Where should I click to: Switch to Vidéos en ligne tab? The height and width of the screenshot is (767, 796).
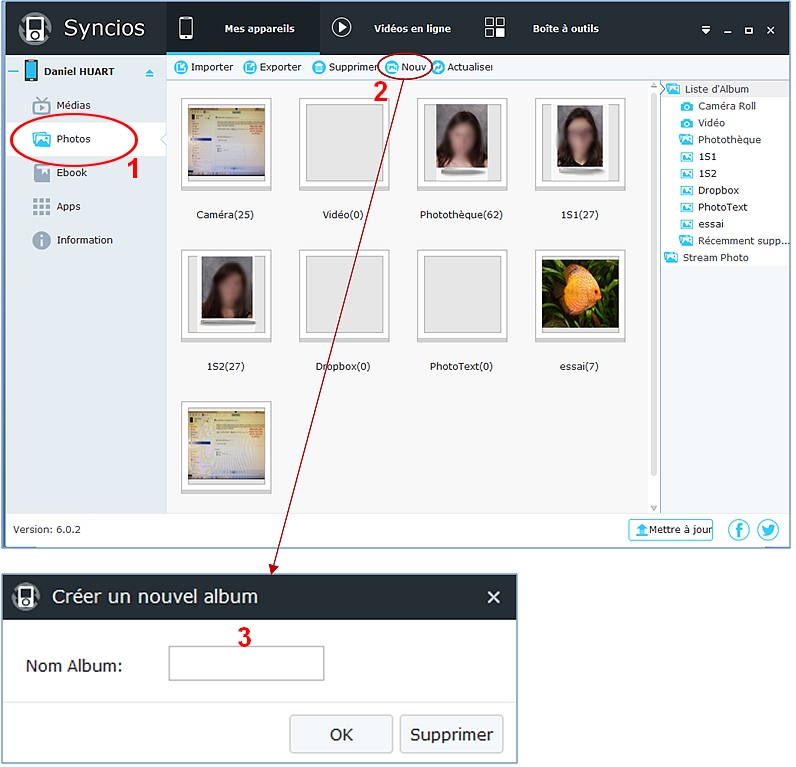point(414,29)
